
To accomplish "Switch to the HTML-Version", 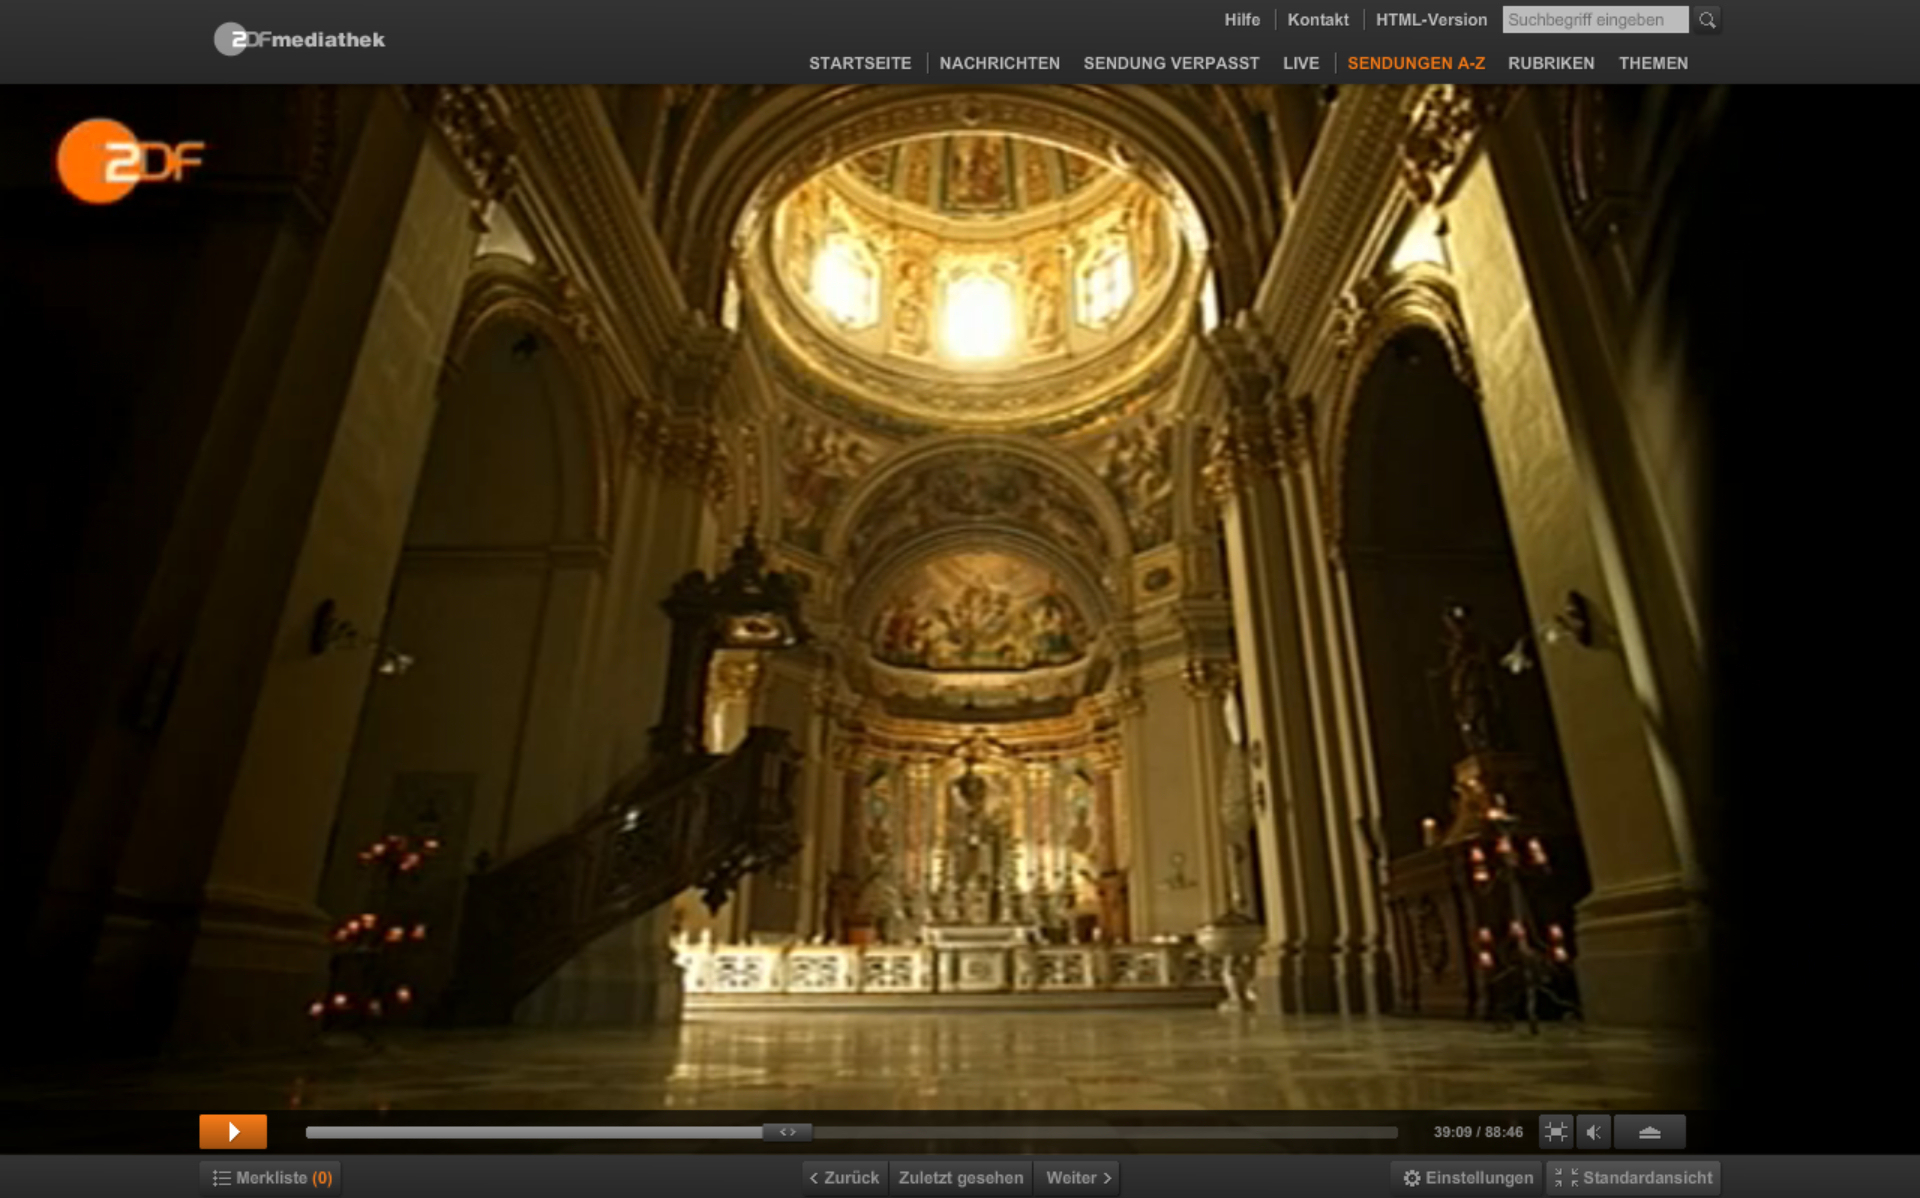I will [x=1431, y=20].
